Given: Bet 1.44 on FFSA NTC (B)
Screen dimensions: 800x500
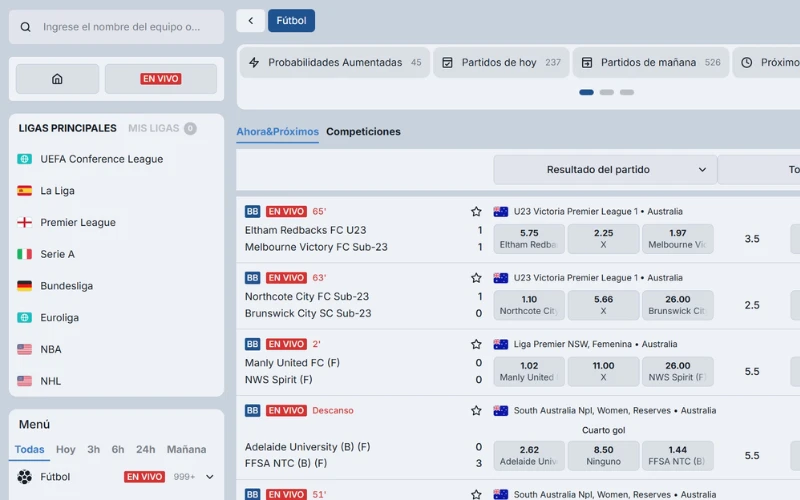Looking at the screenshot, I should coord(678,456).
